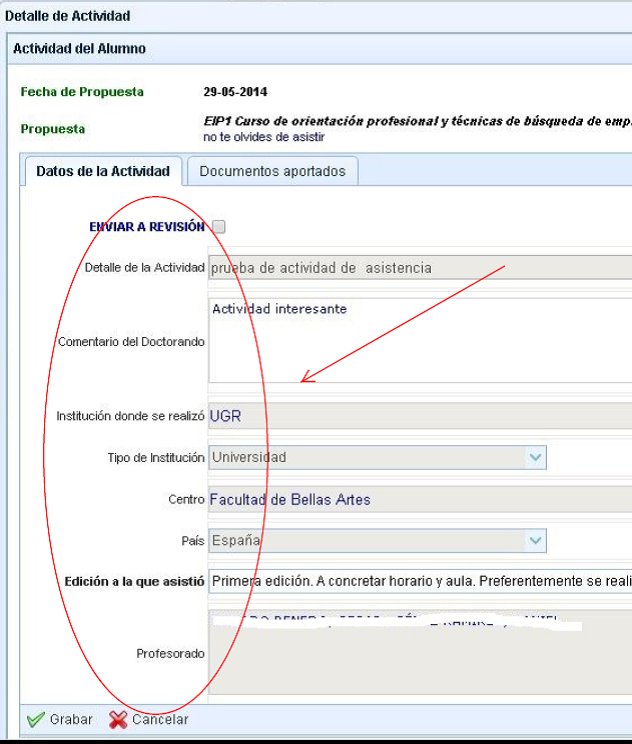
Task: Click the Universidad combo box field
Action: (366, 458)
